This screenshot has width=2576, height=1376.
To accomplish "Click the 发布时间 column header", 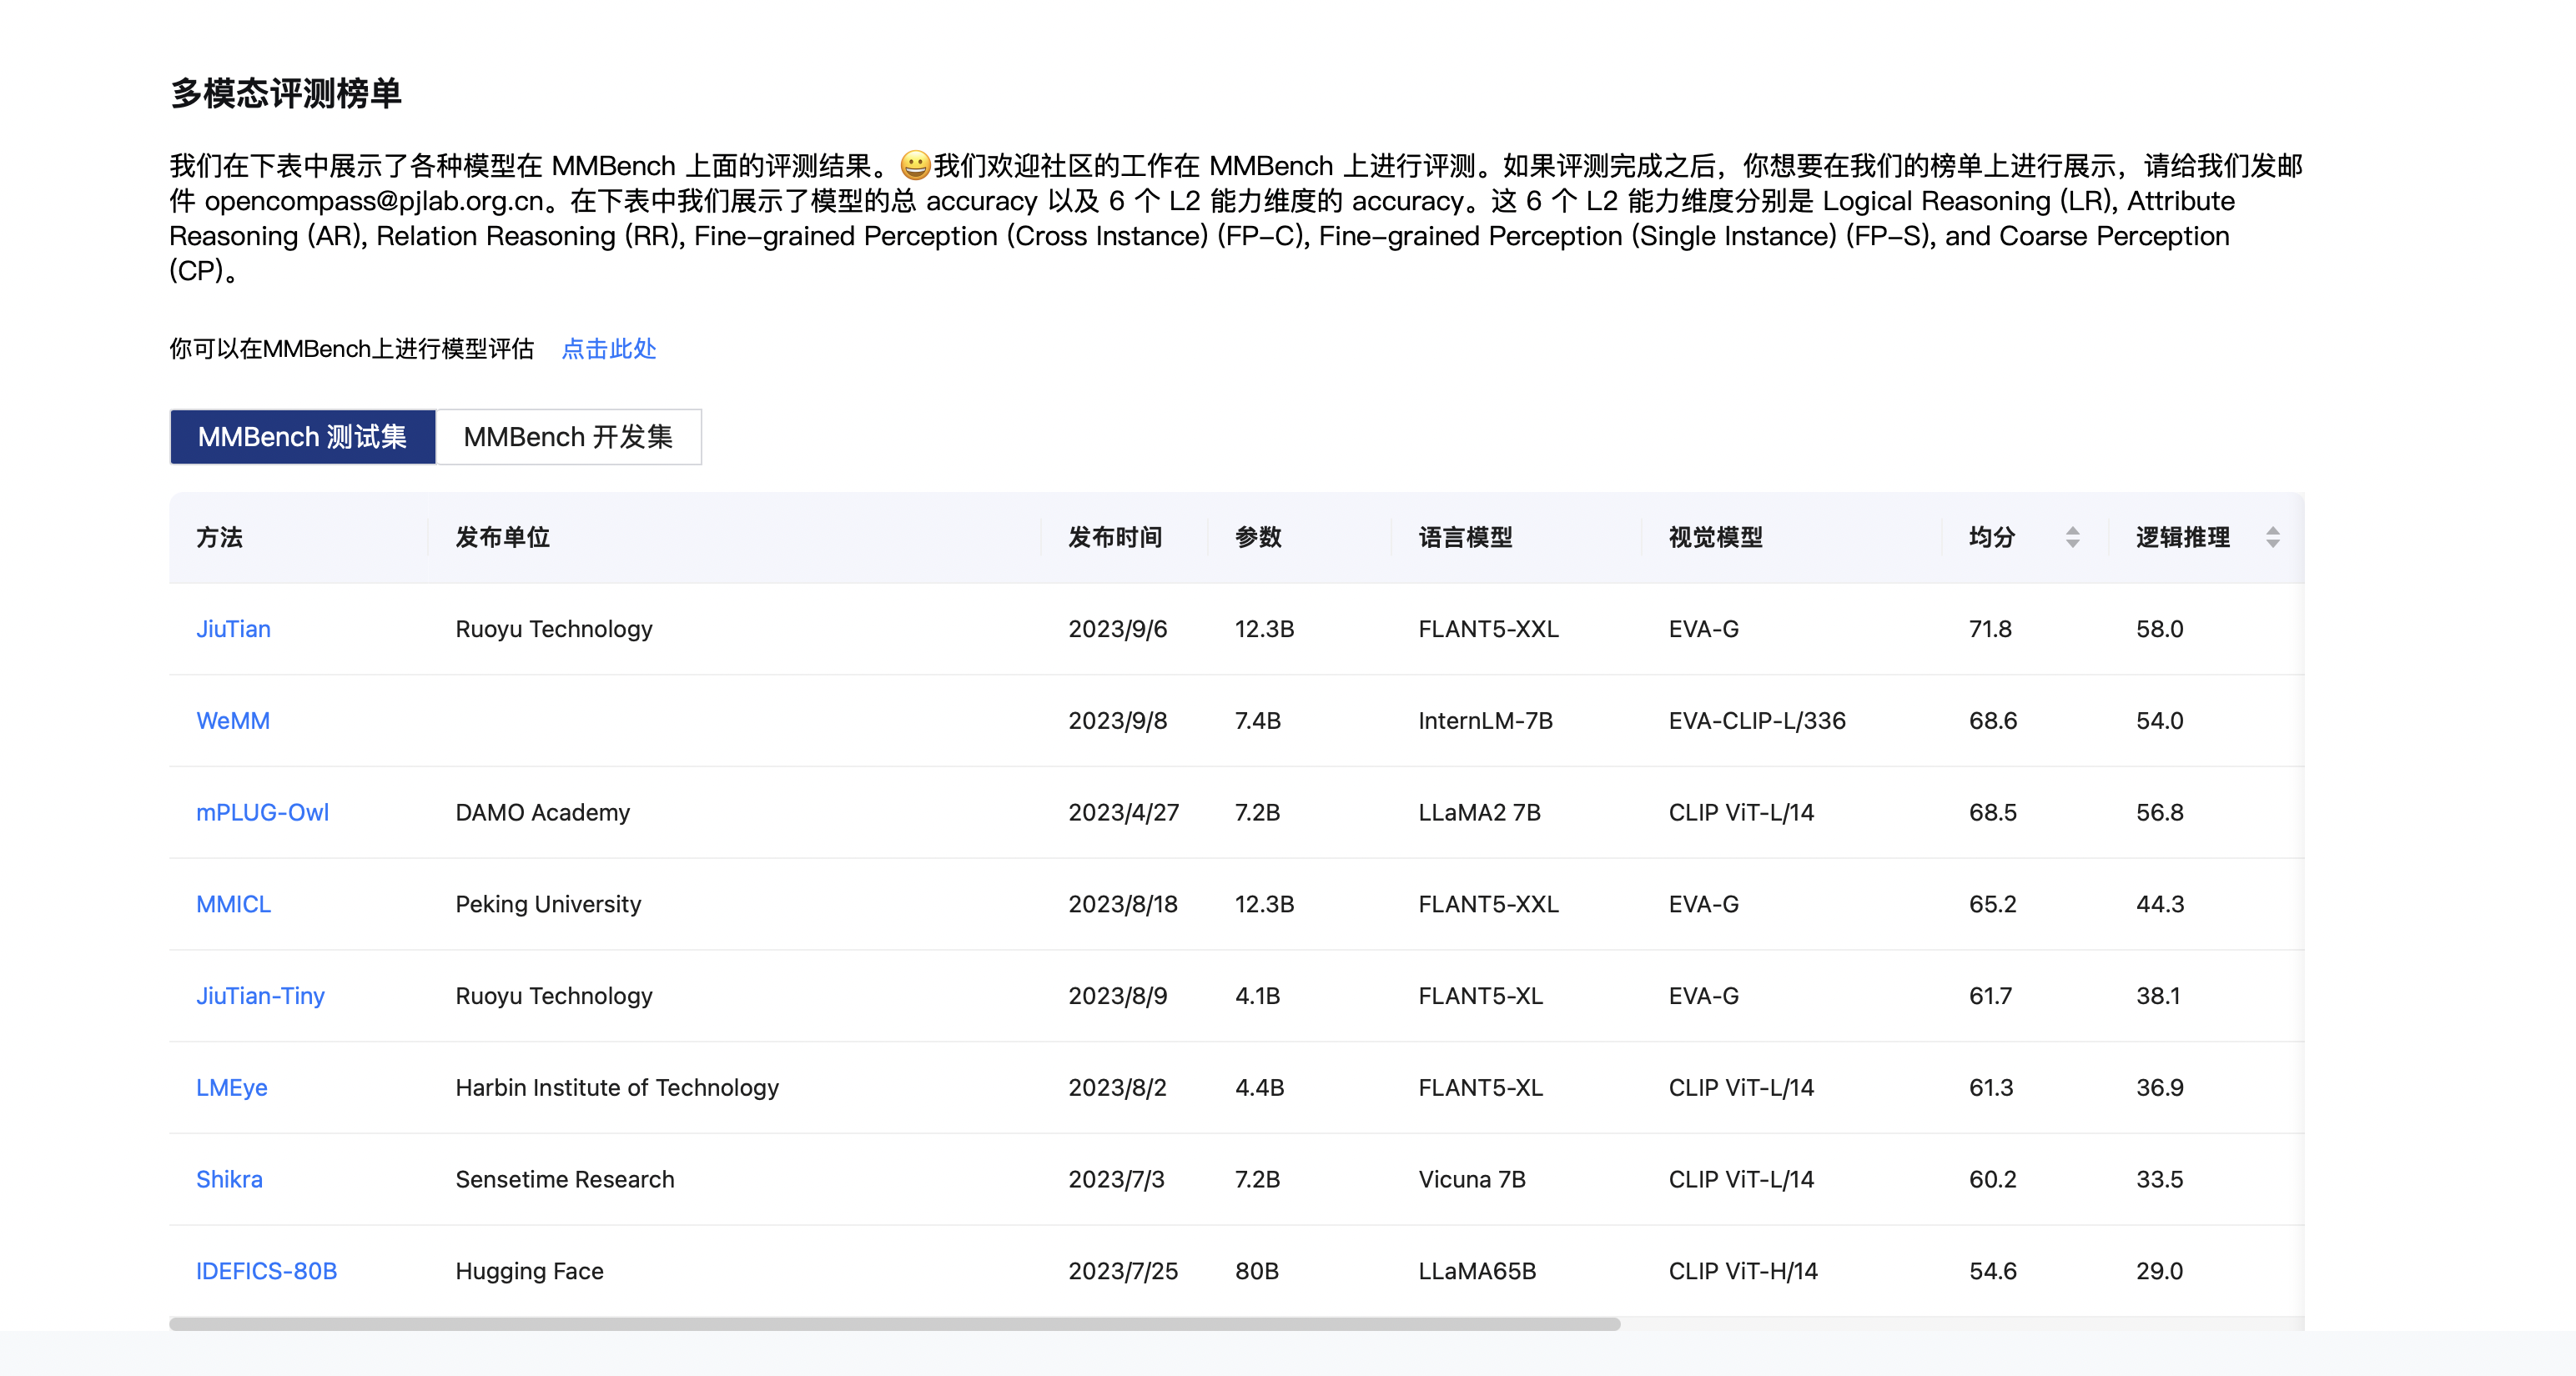I will (1114, 537).
